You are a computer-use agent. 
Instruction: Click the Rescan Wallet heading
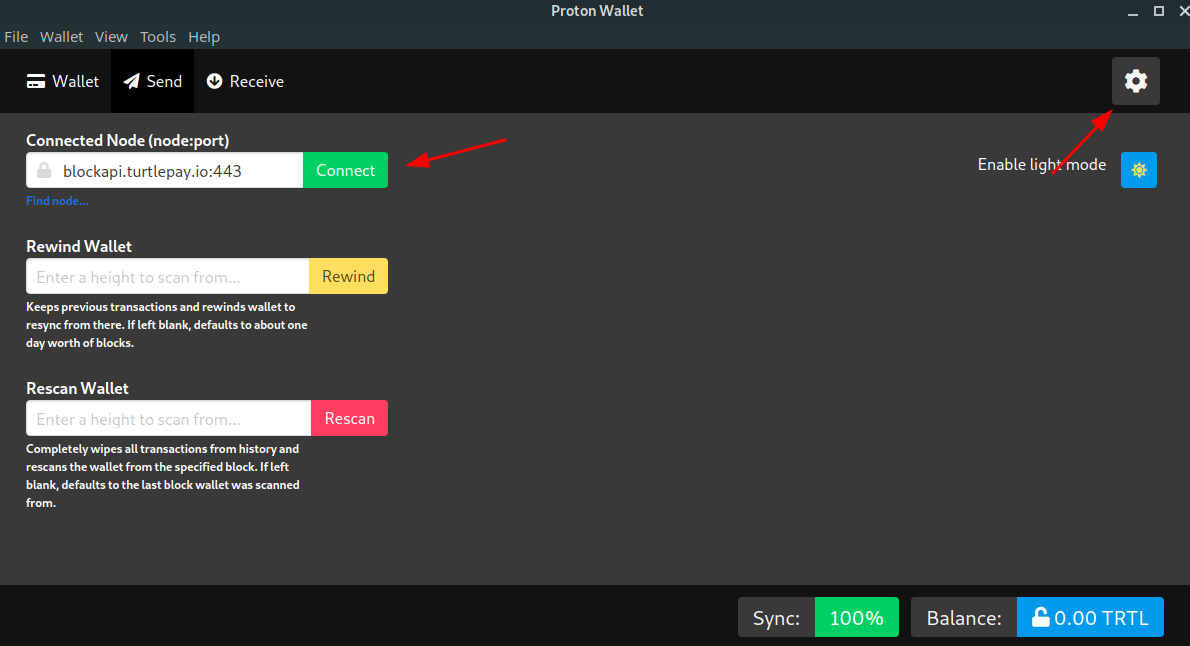coord(77,389)
